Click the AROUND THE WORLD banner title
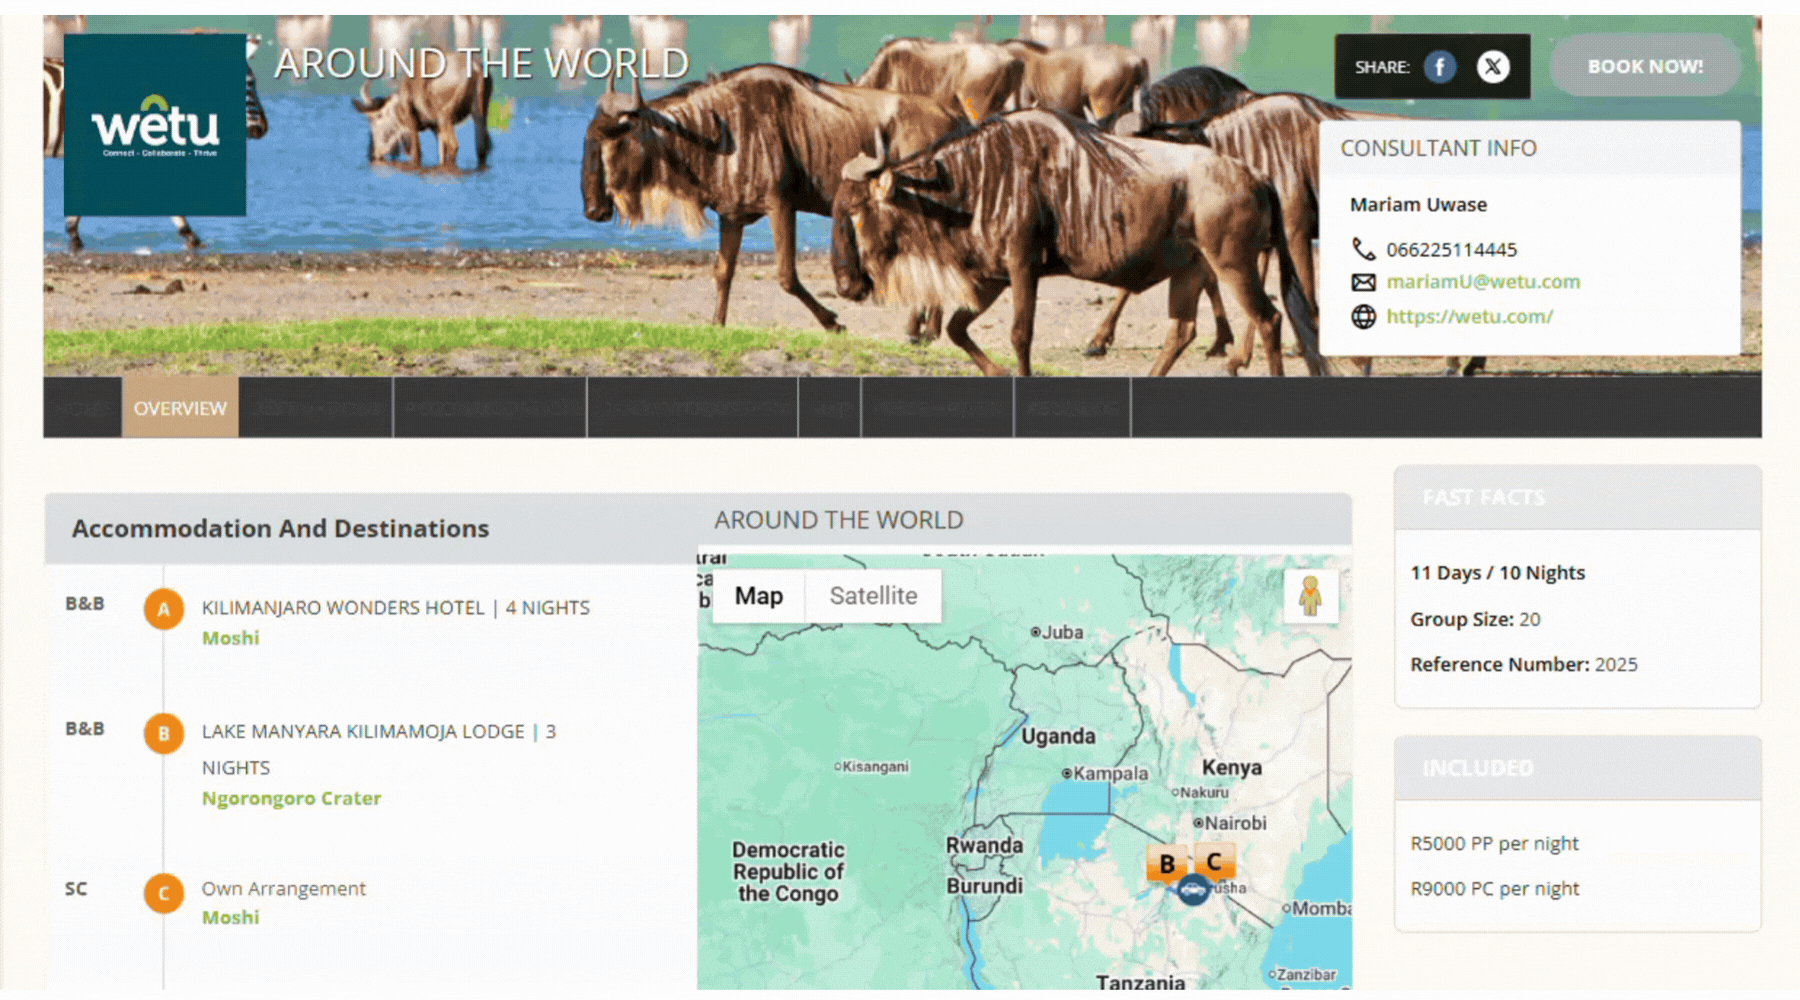Image resolution: width=1800 pixels, height=1000 pixels. [482, 63]
